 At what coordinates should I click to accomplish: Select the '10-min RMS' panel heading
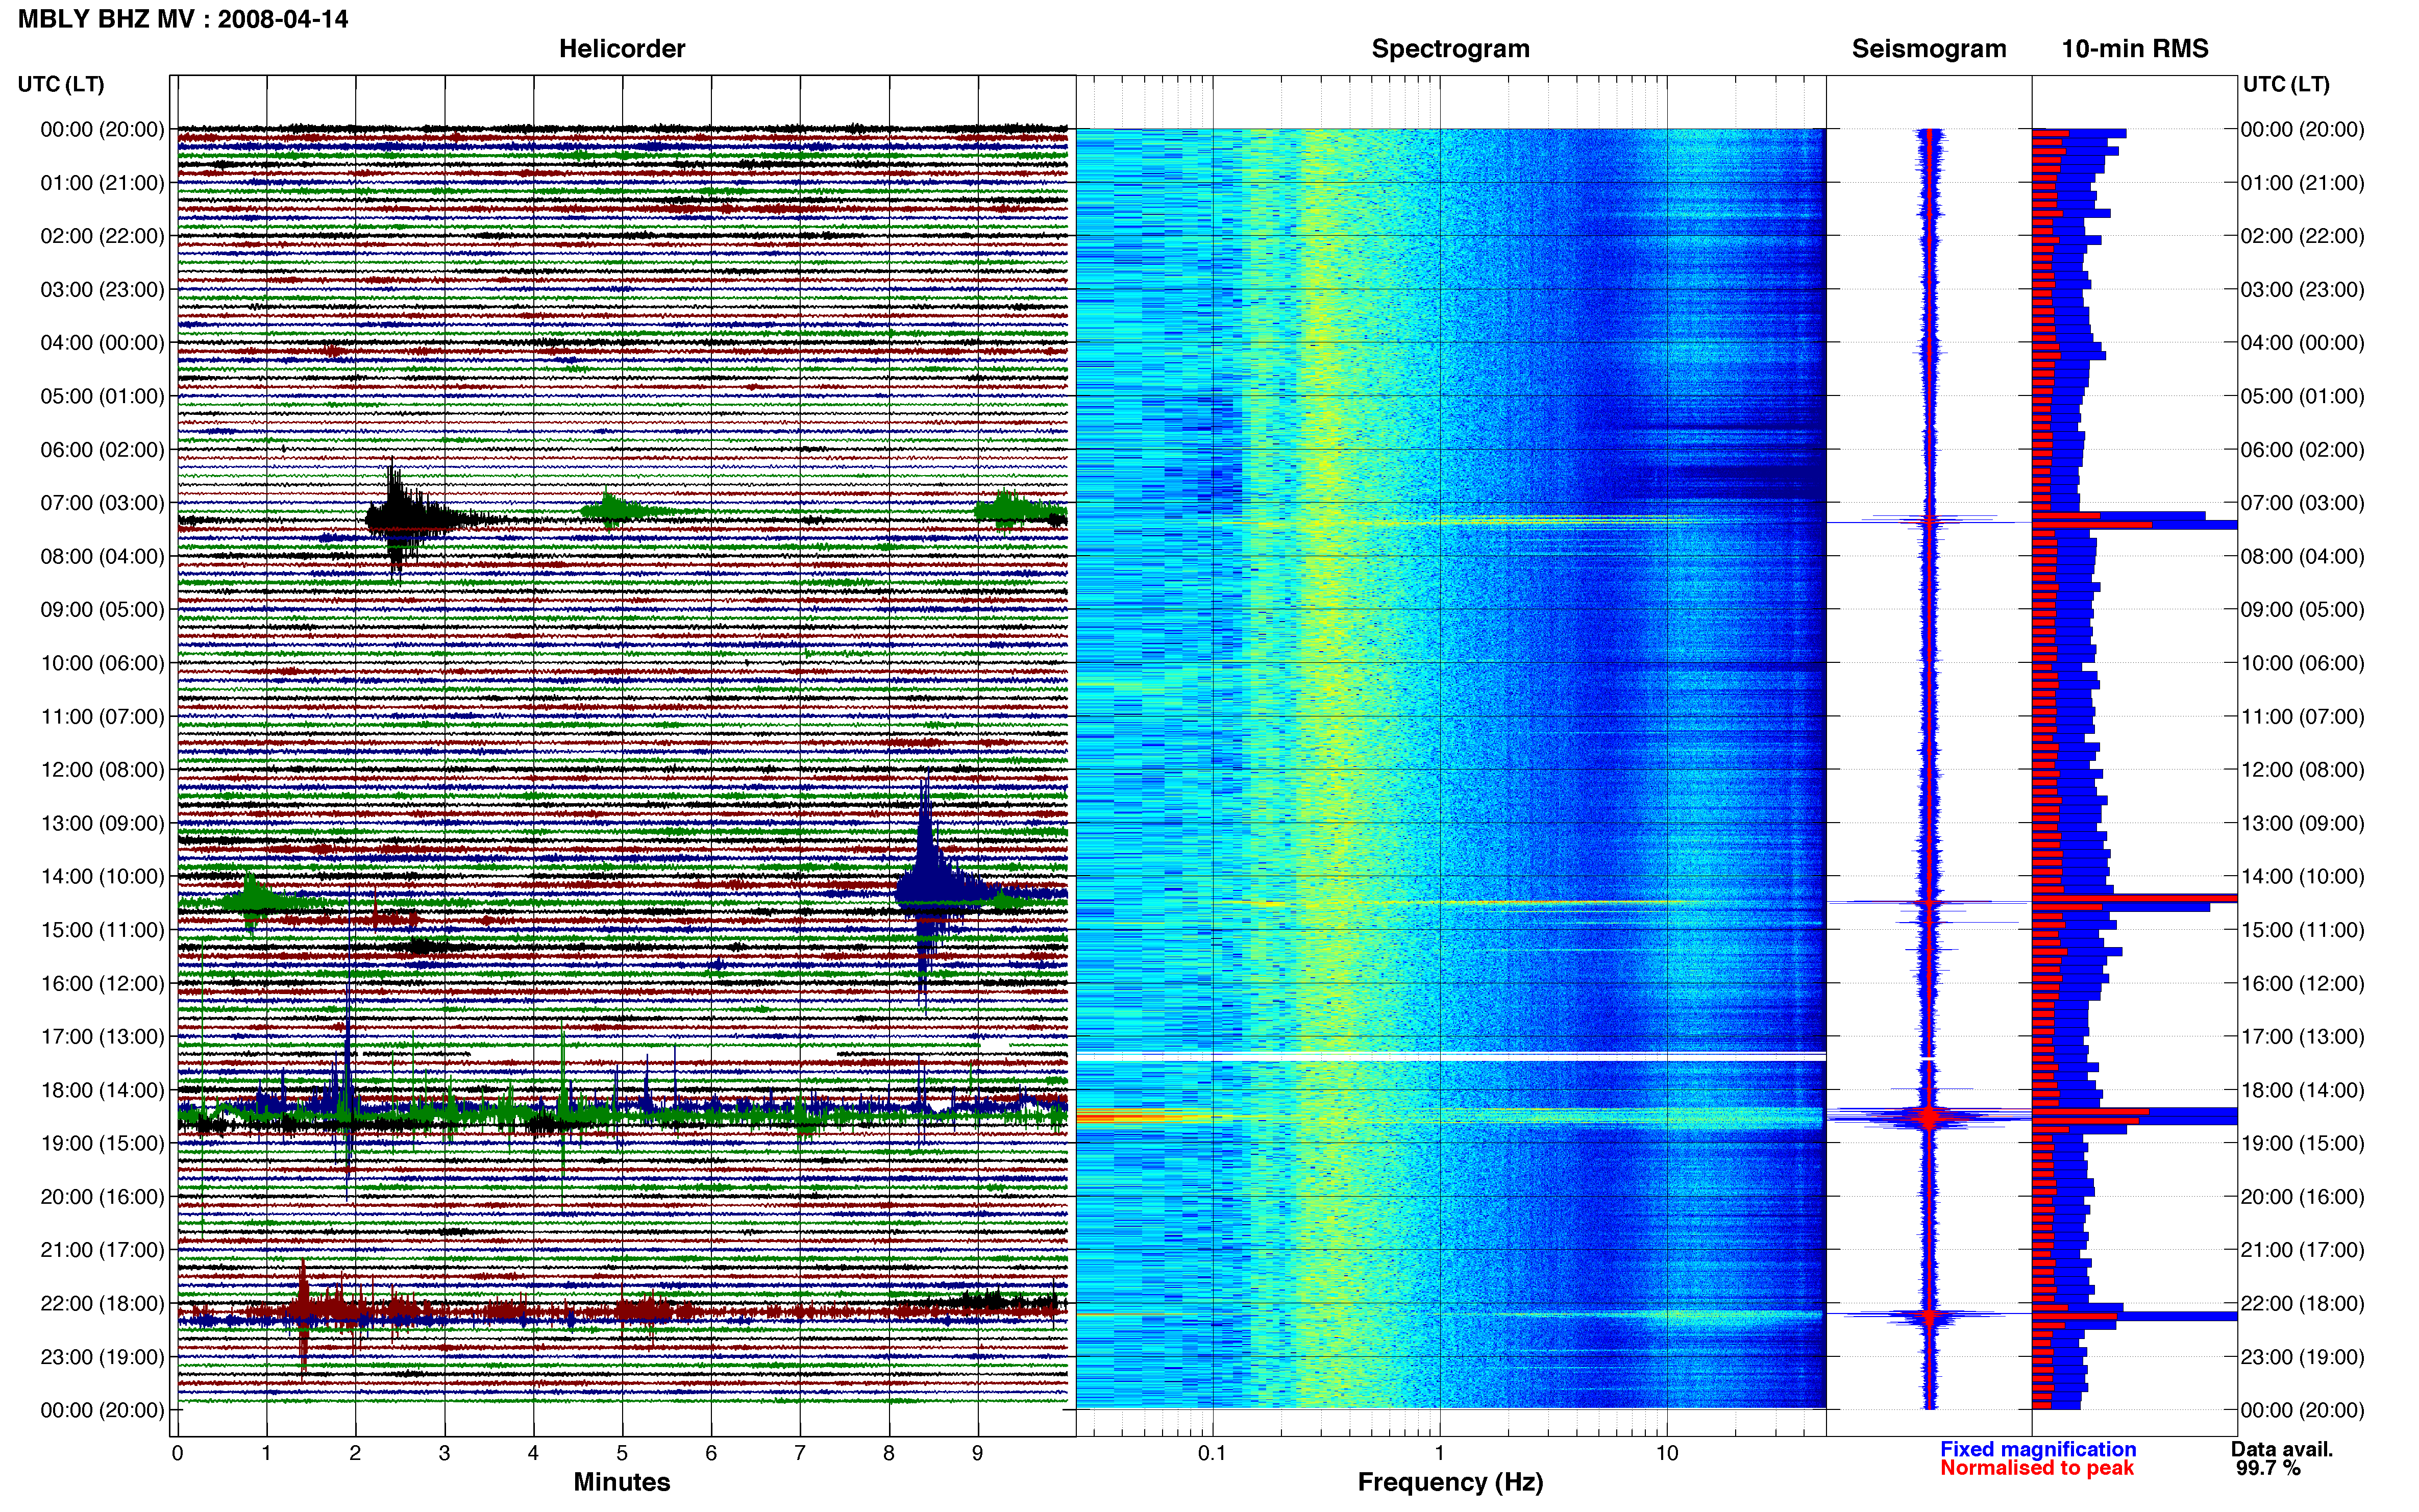click(x=2135, y=49)
